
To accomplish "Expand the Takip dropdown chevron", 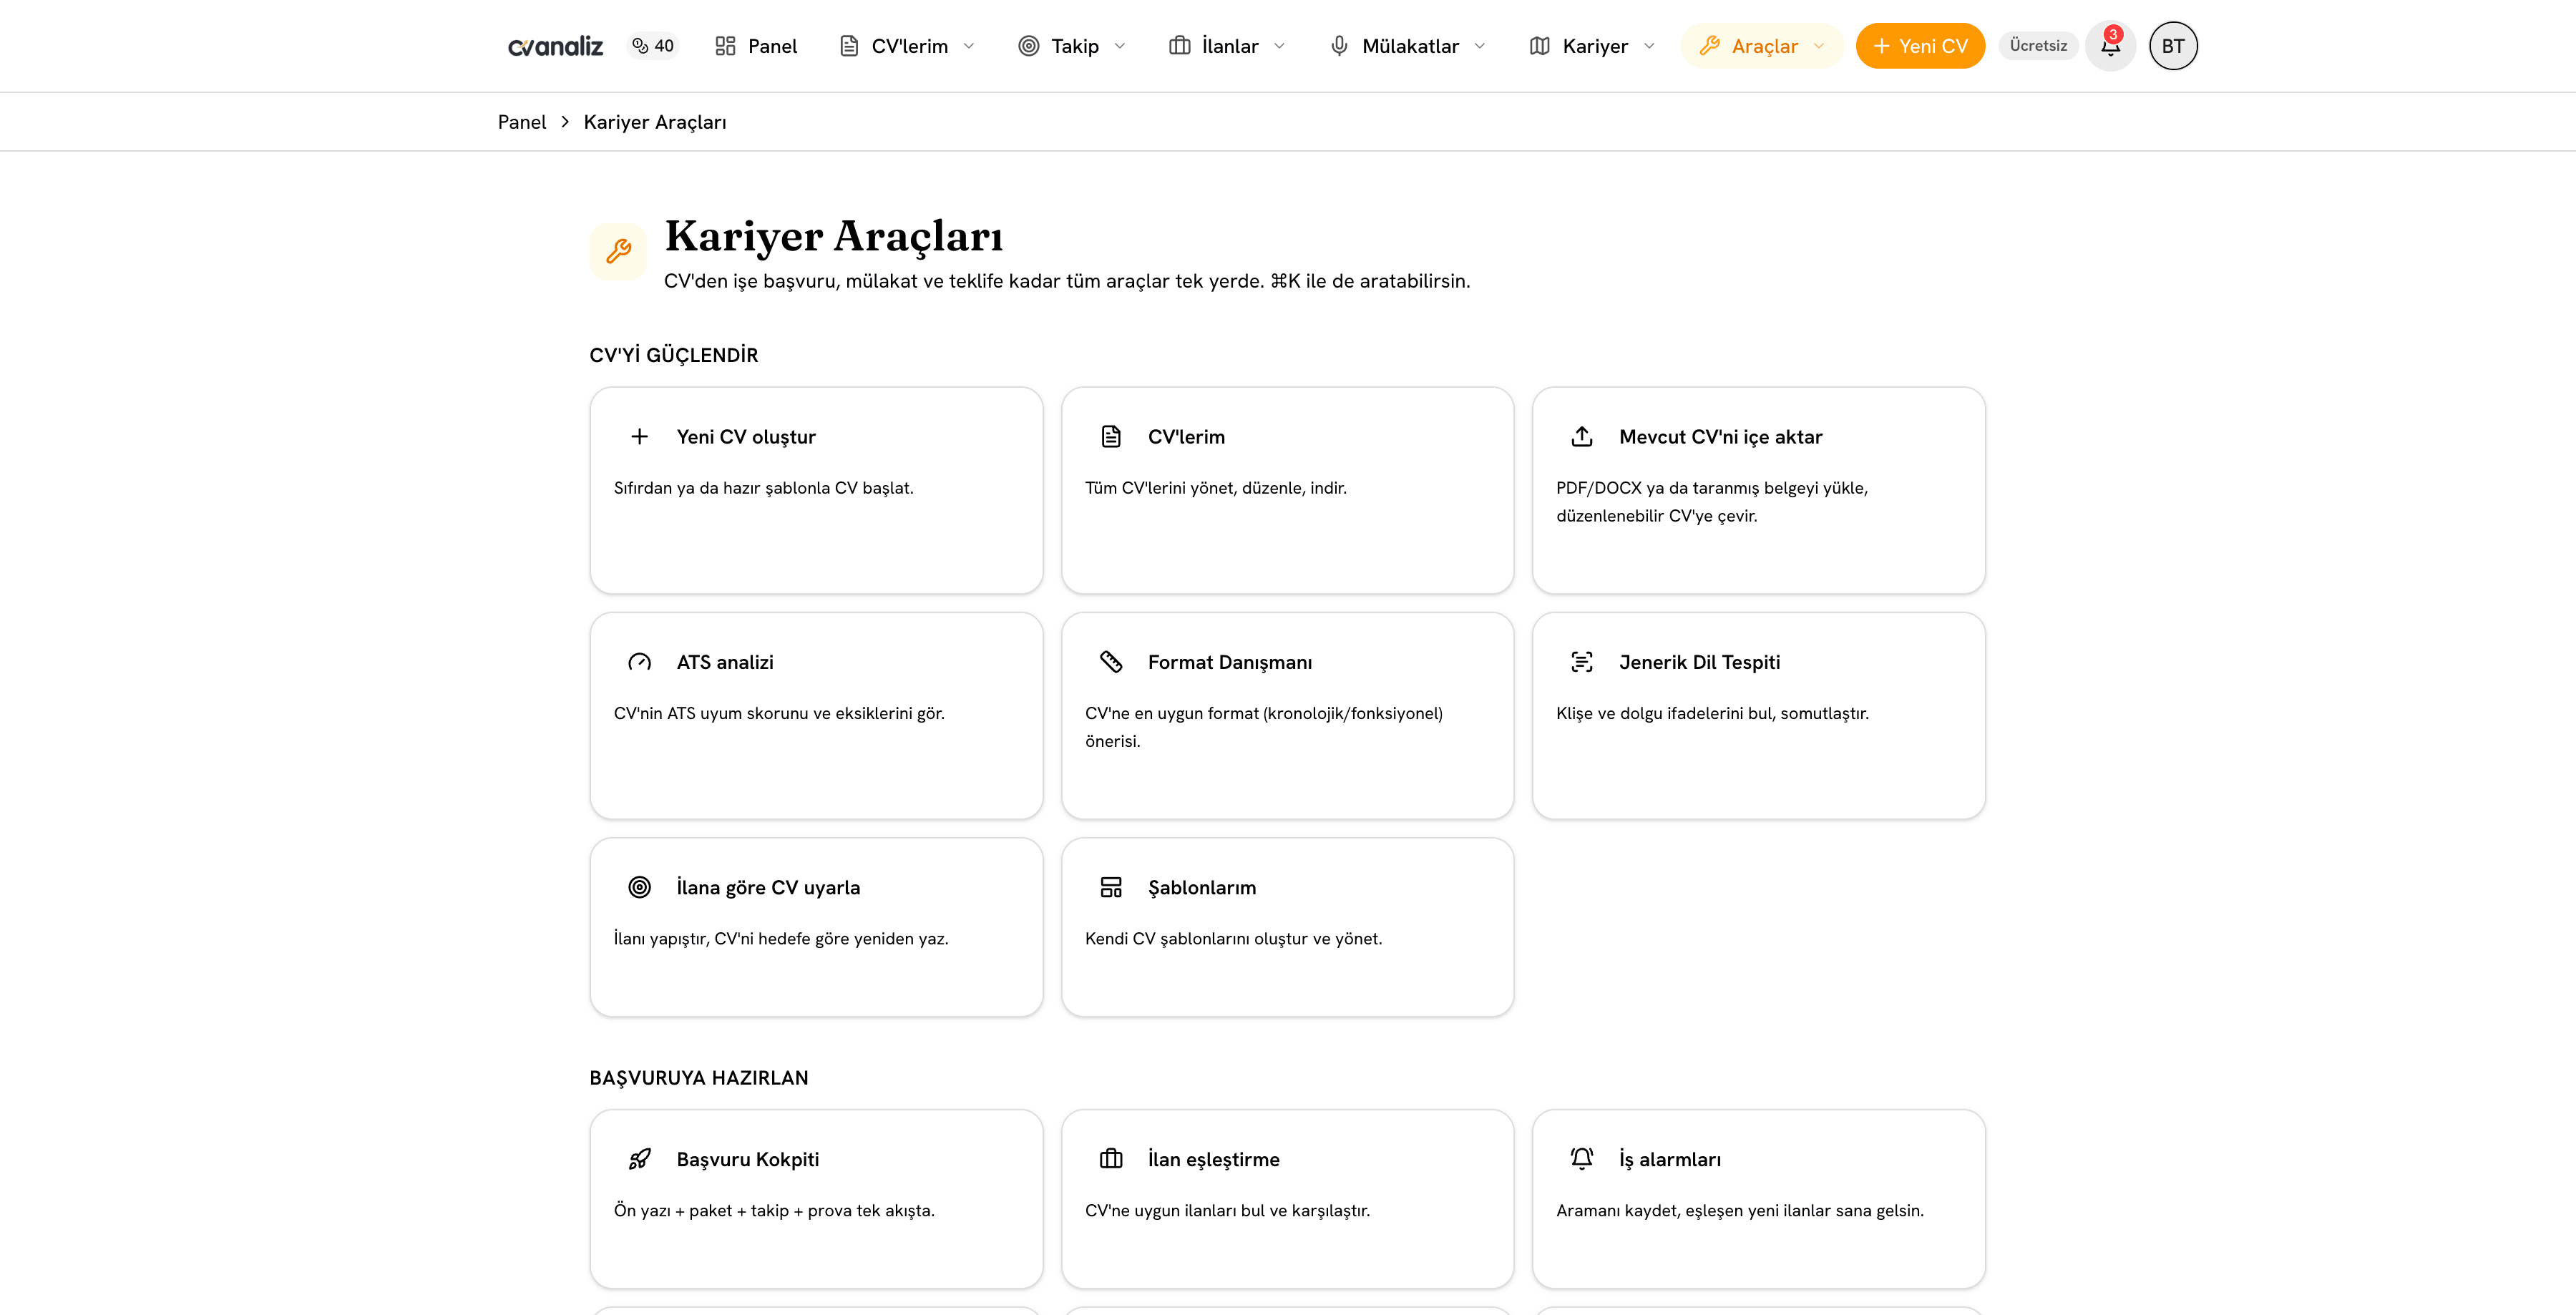I will coord(1120,46).
